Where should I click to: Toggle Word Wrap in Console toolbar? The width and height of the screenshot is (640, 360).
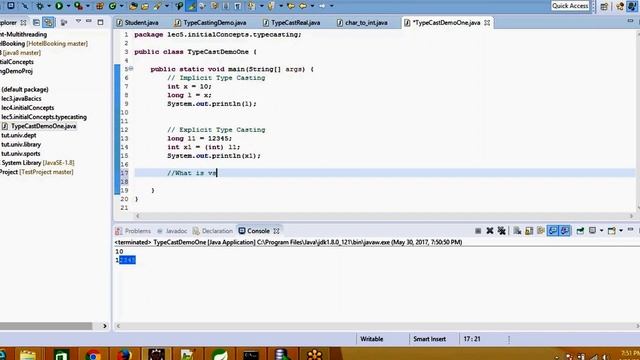(541, 231)
